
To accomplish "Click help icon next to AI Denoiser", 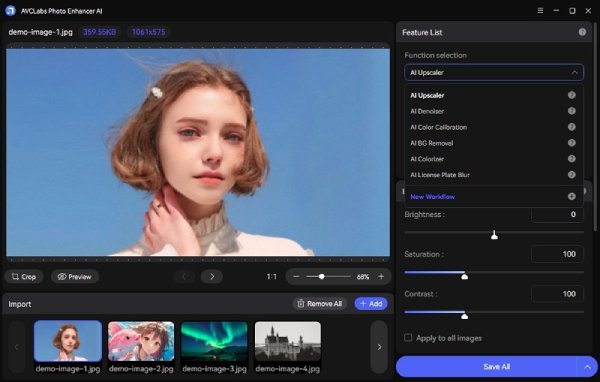I will tap(571, 111).
